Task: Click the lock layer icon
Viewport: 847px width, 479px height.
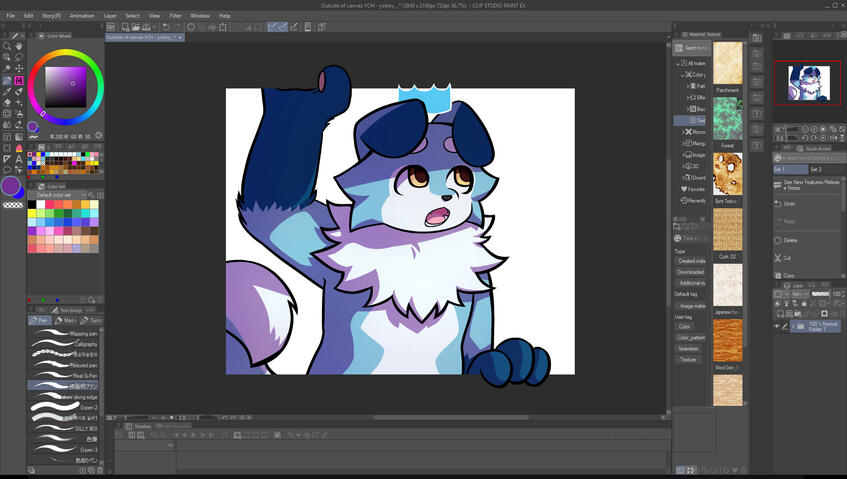Action: (x=804, y=304)
